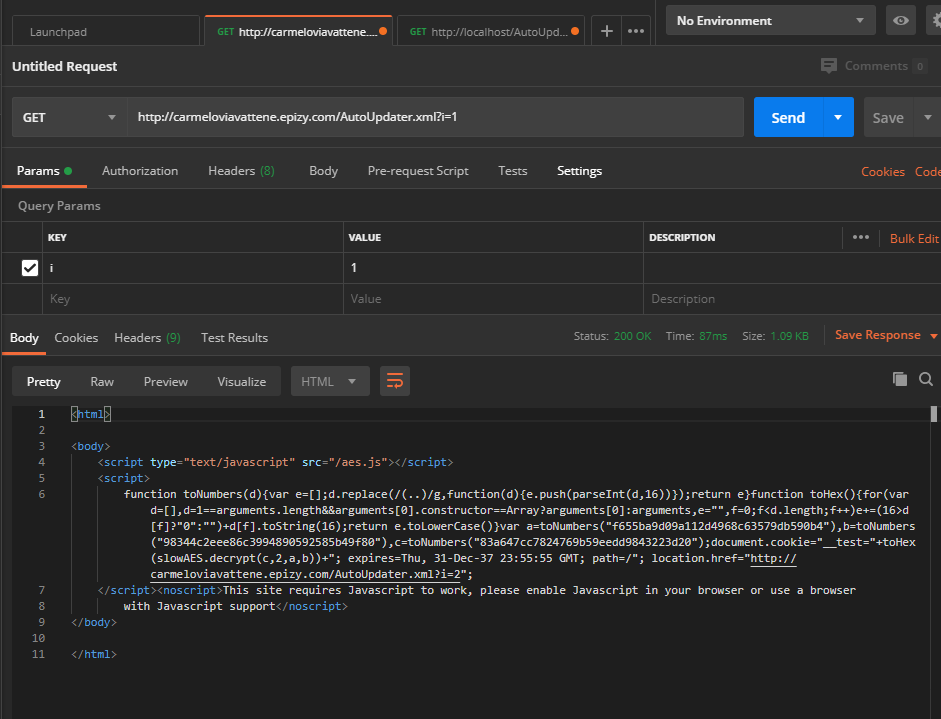Click the query params options ellipsis
The width and height of the screenshot is (941, 719).
(861, 237)
